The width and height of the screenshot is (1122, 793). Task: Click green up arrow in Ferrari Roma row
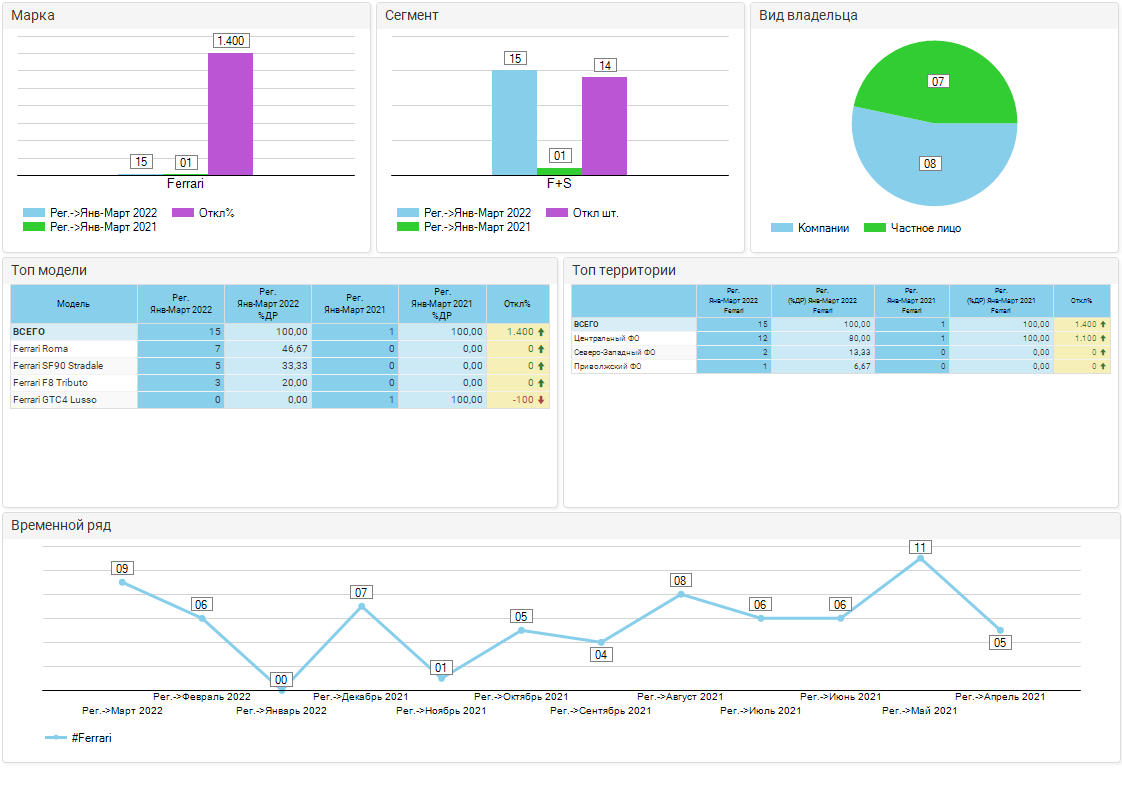541,349
